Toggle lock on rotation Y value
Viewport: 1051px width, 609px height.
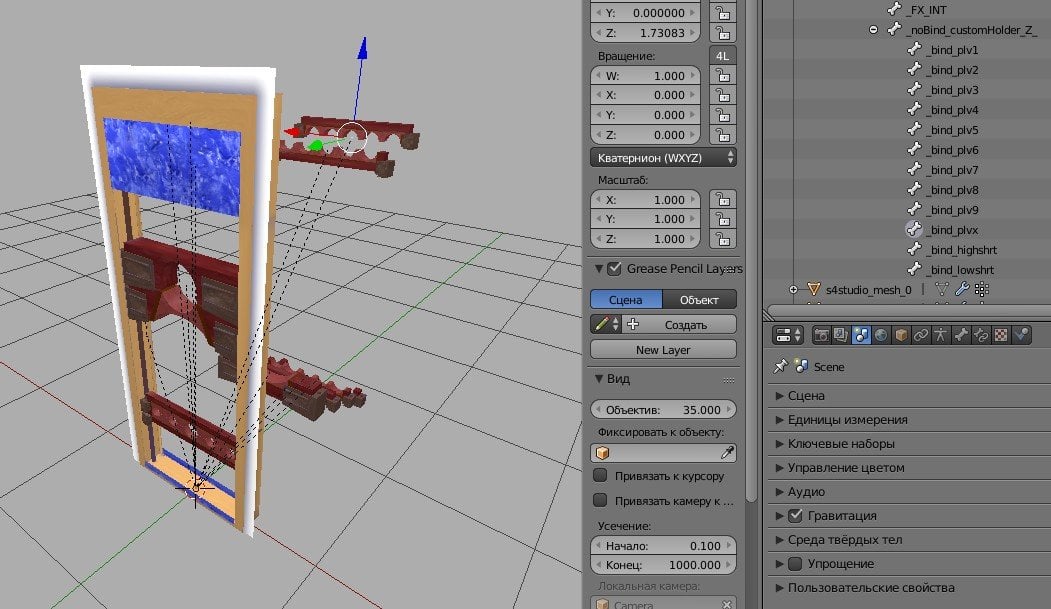pyautogui.click(x=723, y=115)
